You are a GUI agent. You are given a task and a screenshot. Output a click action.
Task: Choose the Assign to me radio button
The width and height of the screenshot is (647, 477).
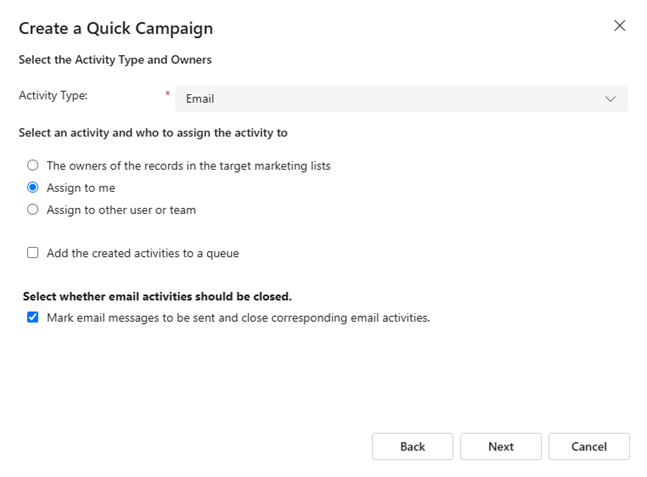(33, 187)
